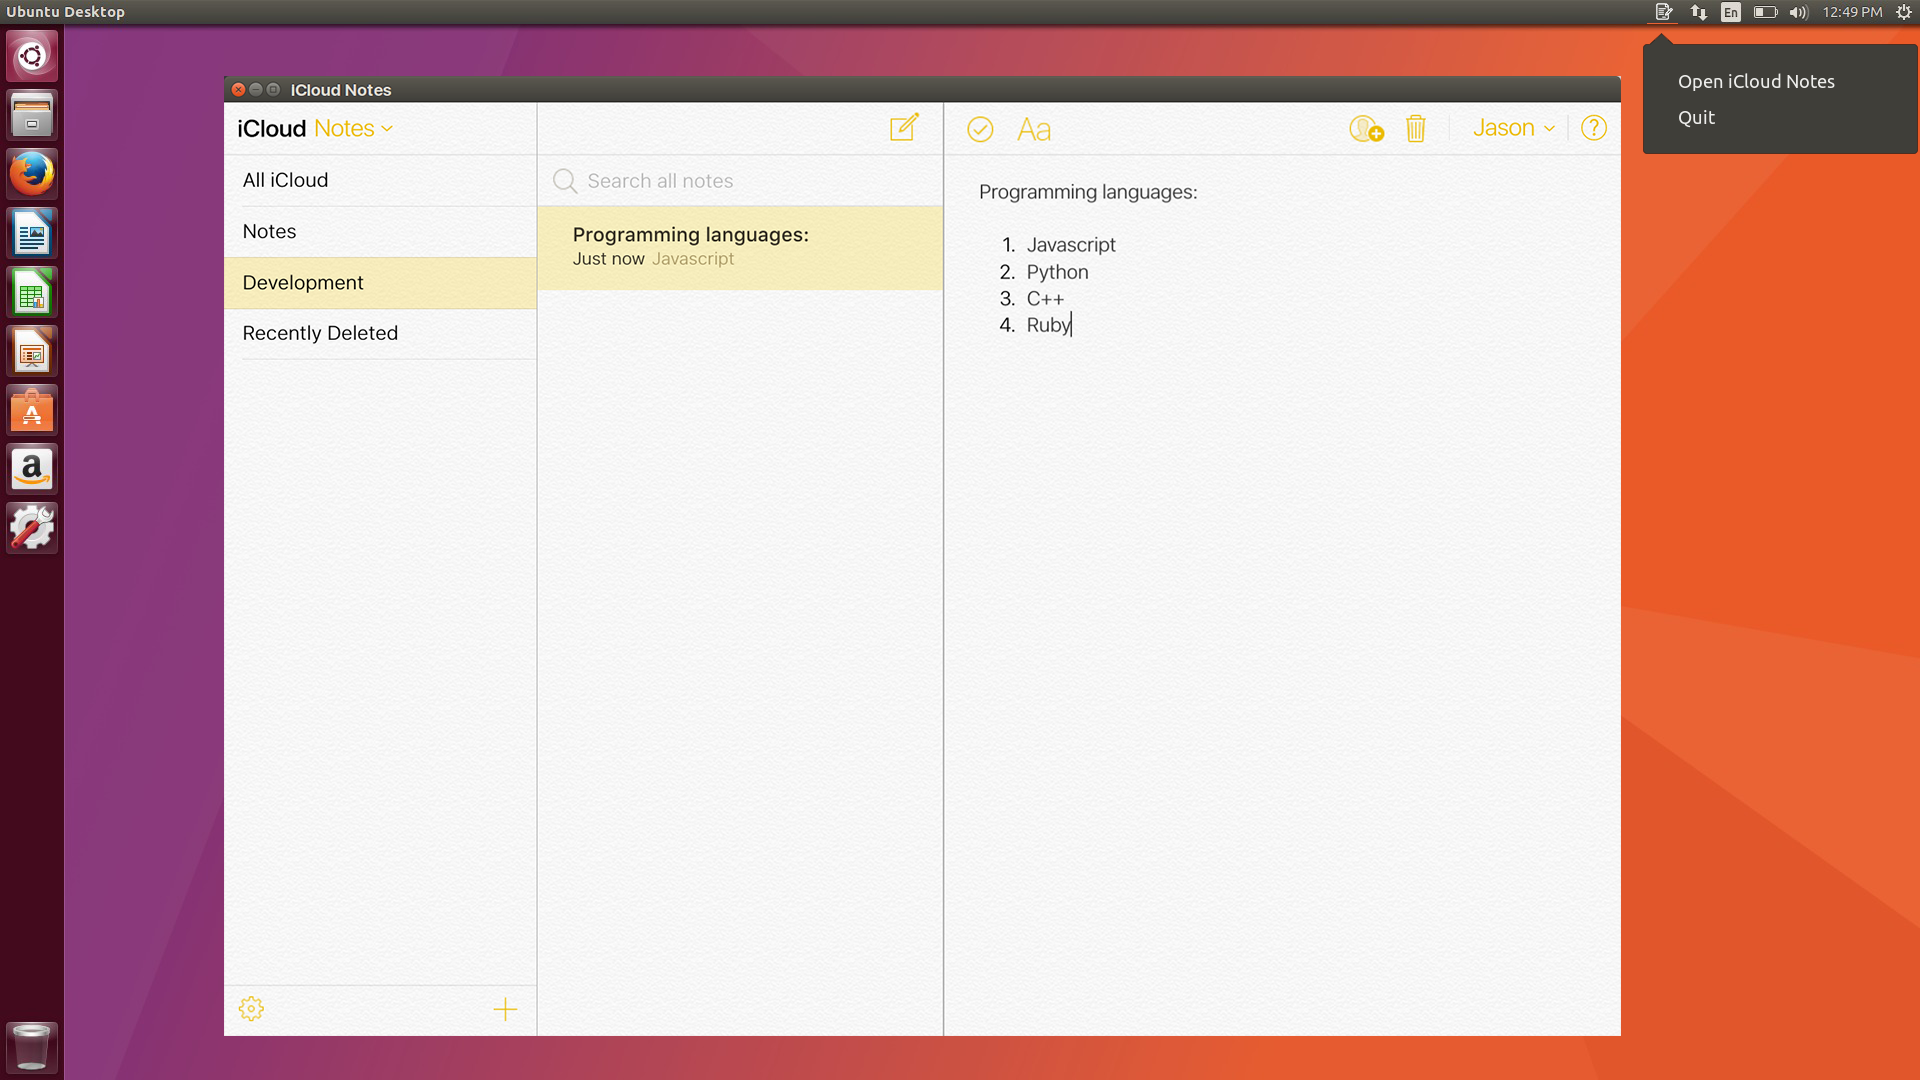Add a new folder with plus icon
The width and height of the screenshot is (1920, 1080).
point(505,1009)
